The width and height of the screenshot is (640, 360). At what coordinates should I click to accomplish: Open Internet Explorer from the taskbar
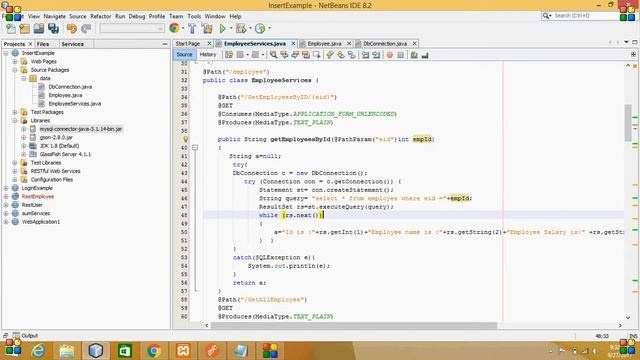click(38, 351)
